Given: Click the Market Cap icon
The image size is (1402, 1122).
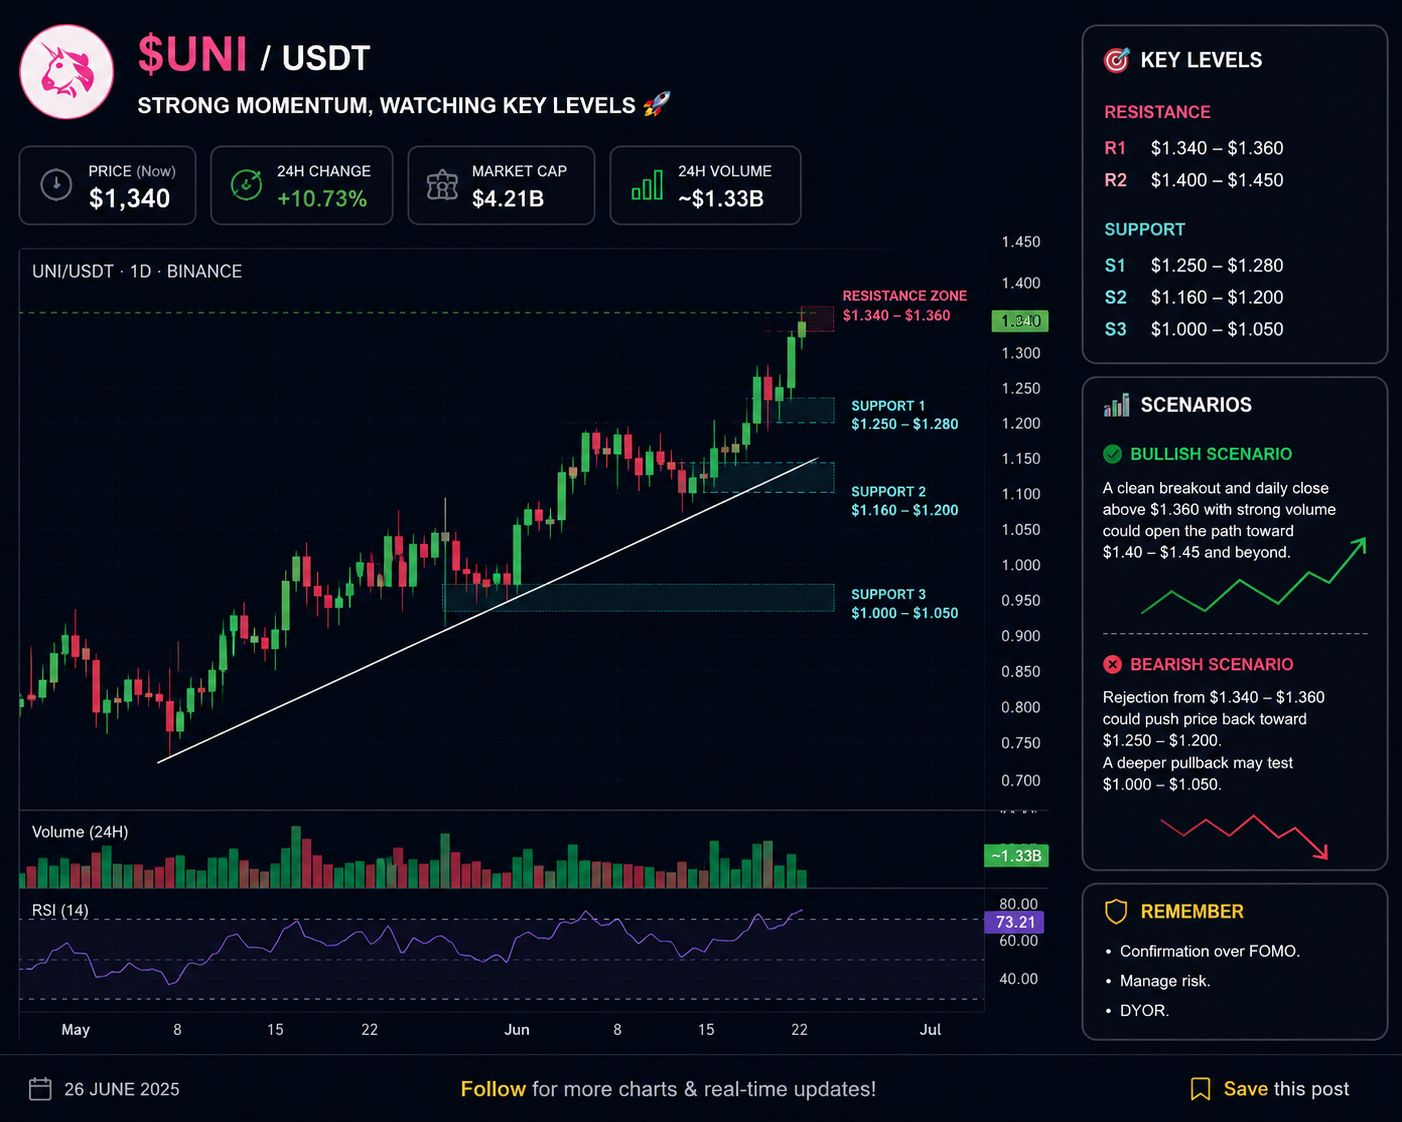Looking at the screenshot, I should tap(442, 185).
